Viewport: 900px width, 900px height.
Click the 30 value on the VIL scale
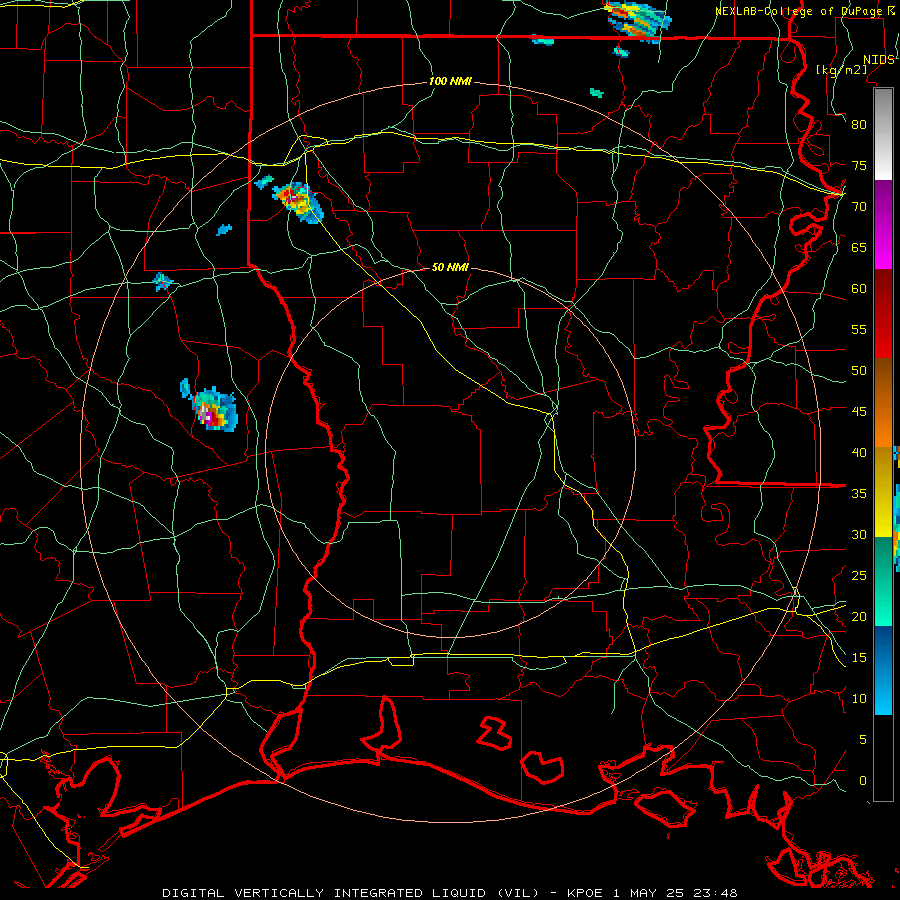pyautogui.click(x=859, y=534)
